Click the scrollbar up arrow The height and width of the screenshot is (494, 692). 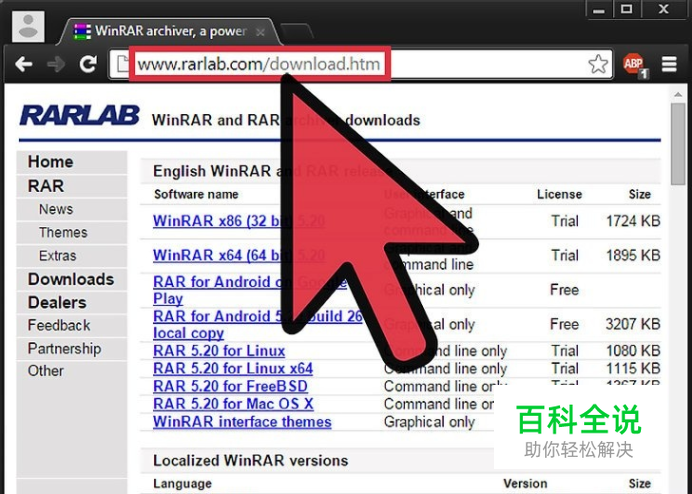tap(678, 94)
